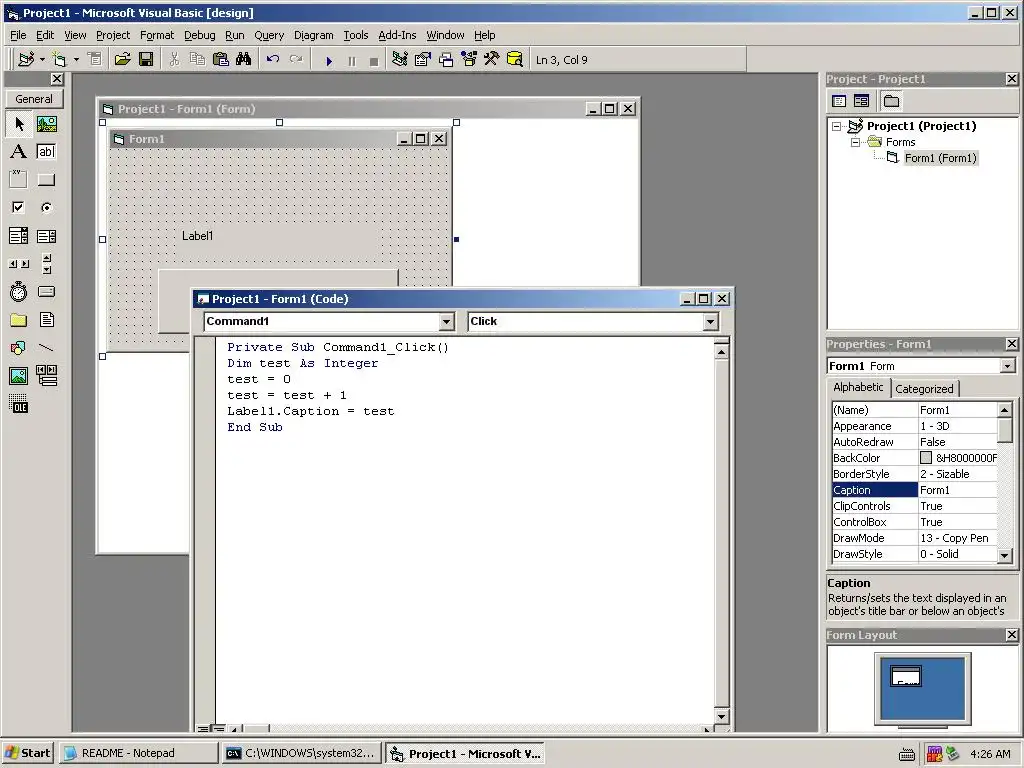Click View Code in the Project panel
The height and width of the screenshot is (768, 1024).
(x=839, y=101)
